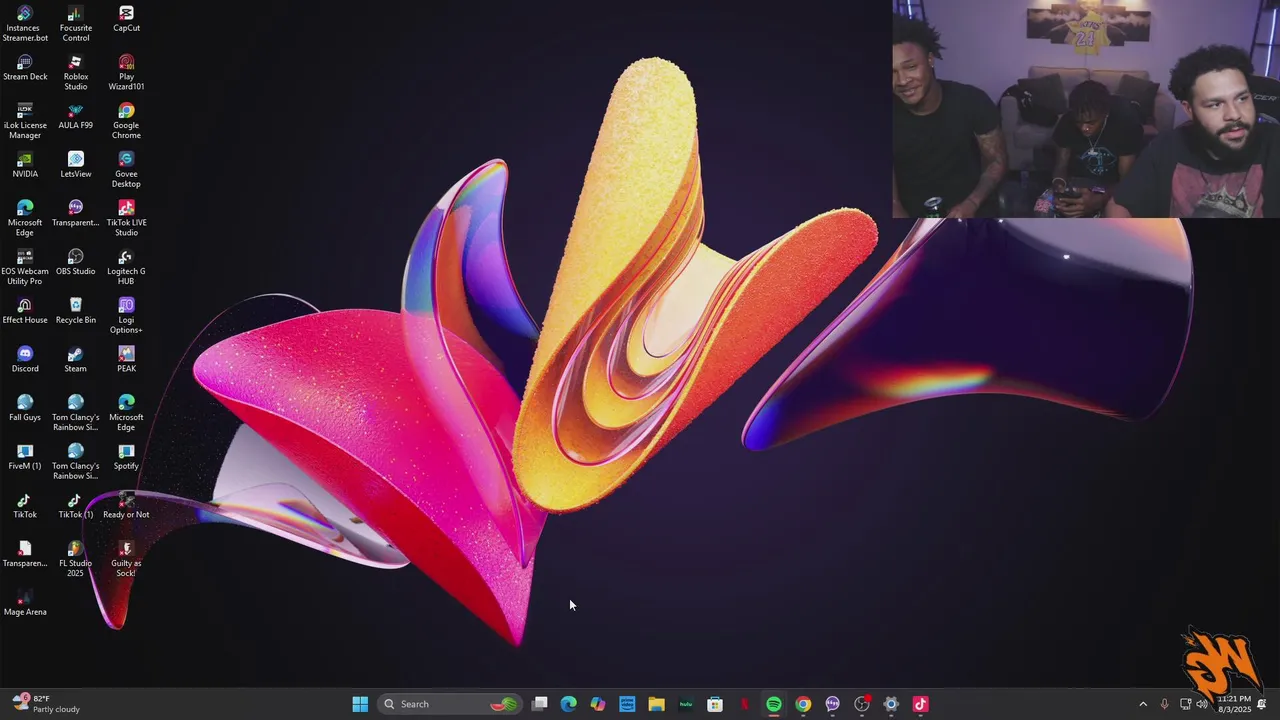The width and height of the screenshot is (1280, 720).
Task: Click the AULA F99 desktop icon
Action: 76,117
